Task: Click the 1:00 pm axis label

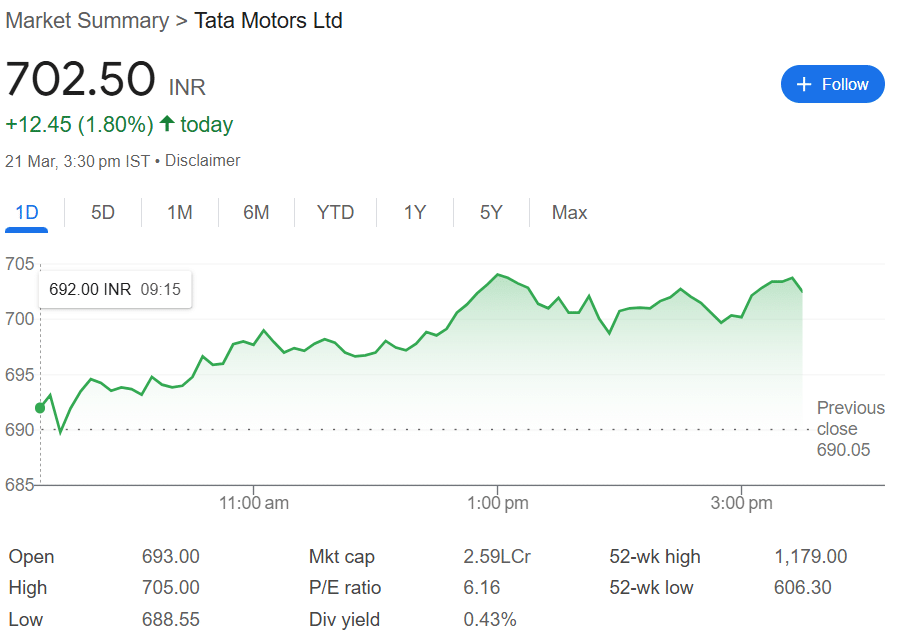Action: coord(498,503)
